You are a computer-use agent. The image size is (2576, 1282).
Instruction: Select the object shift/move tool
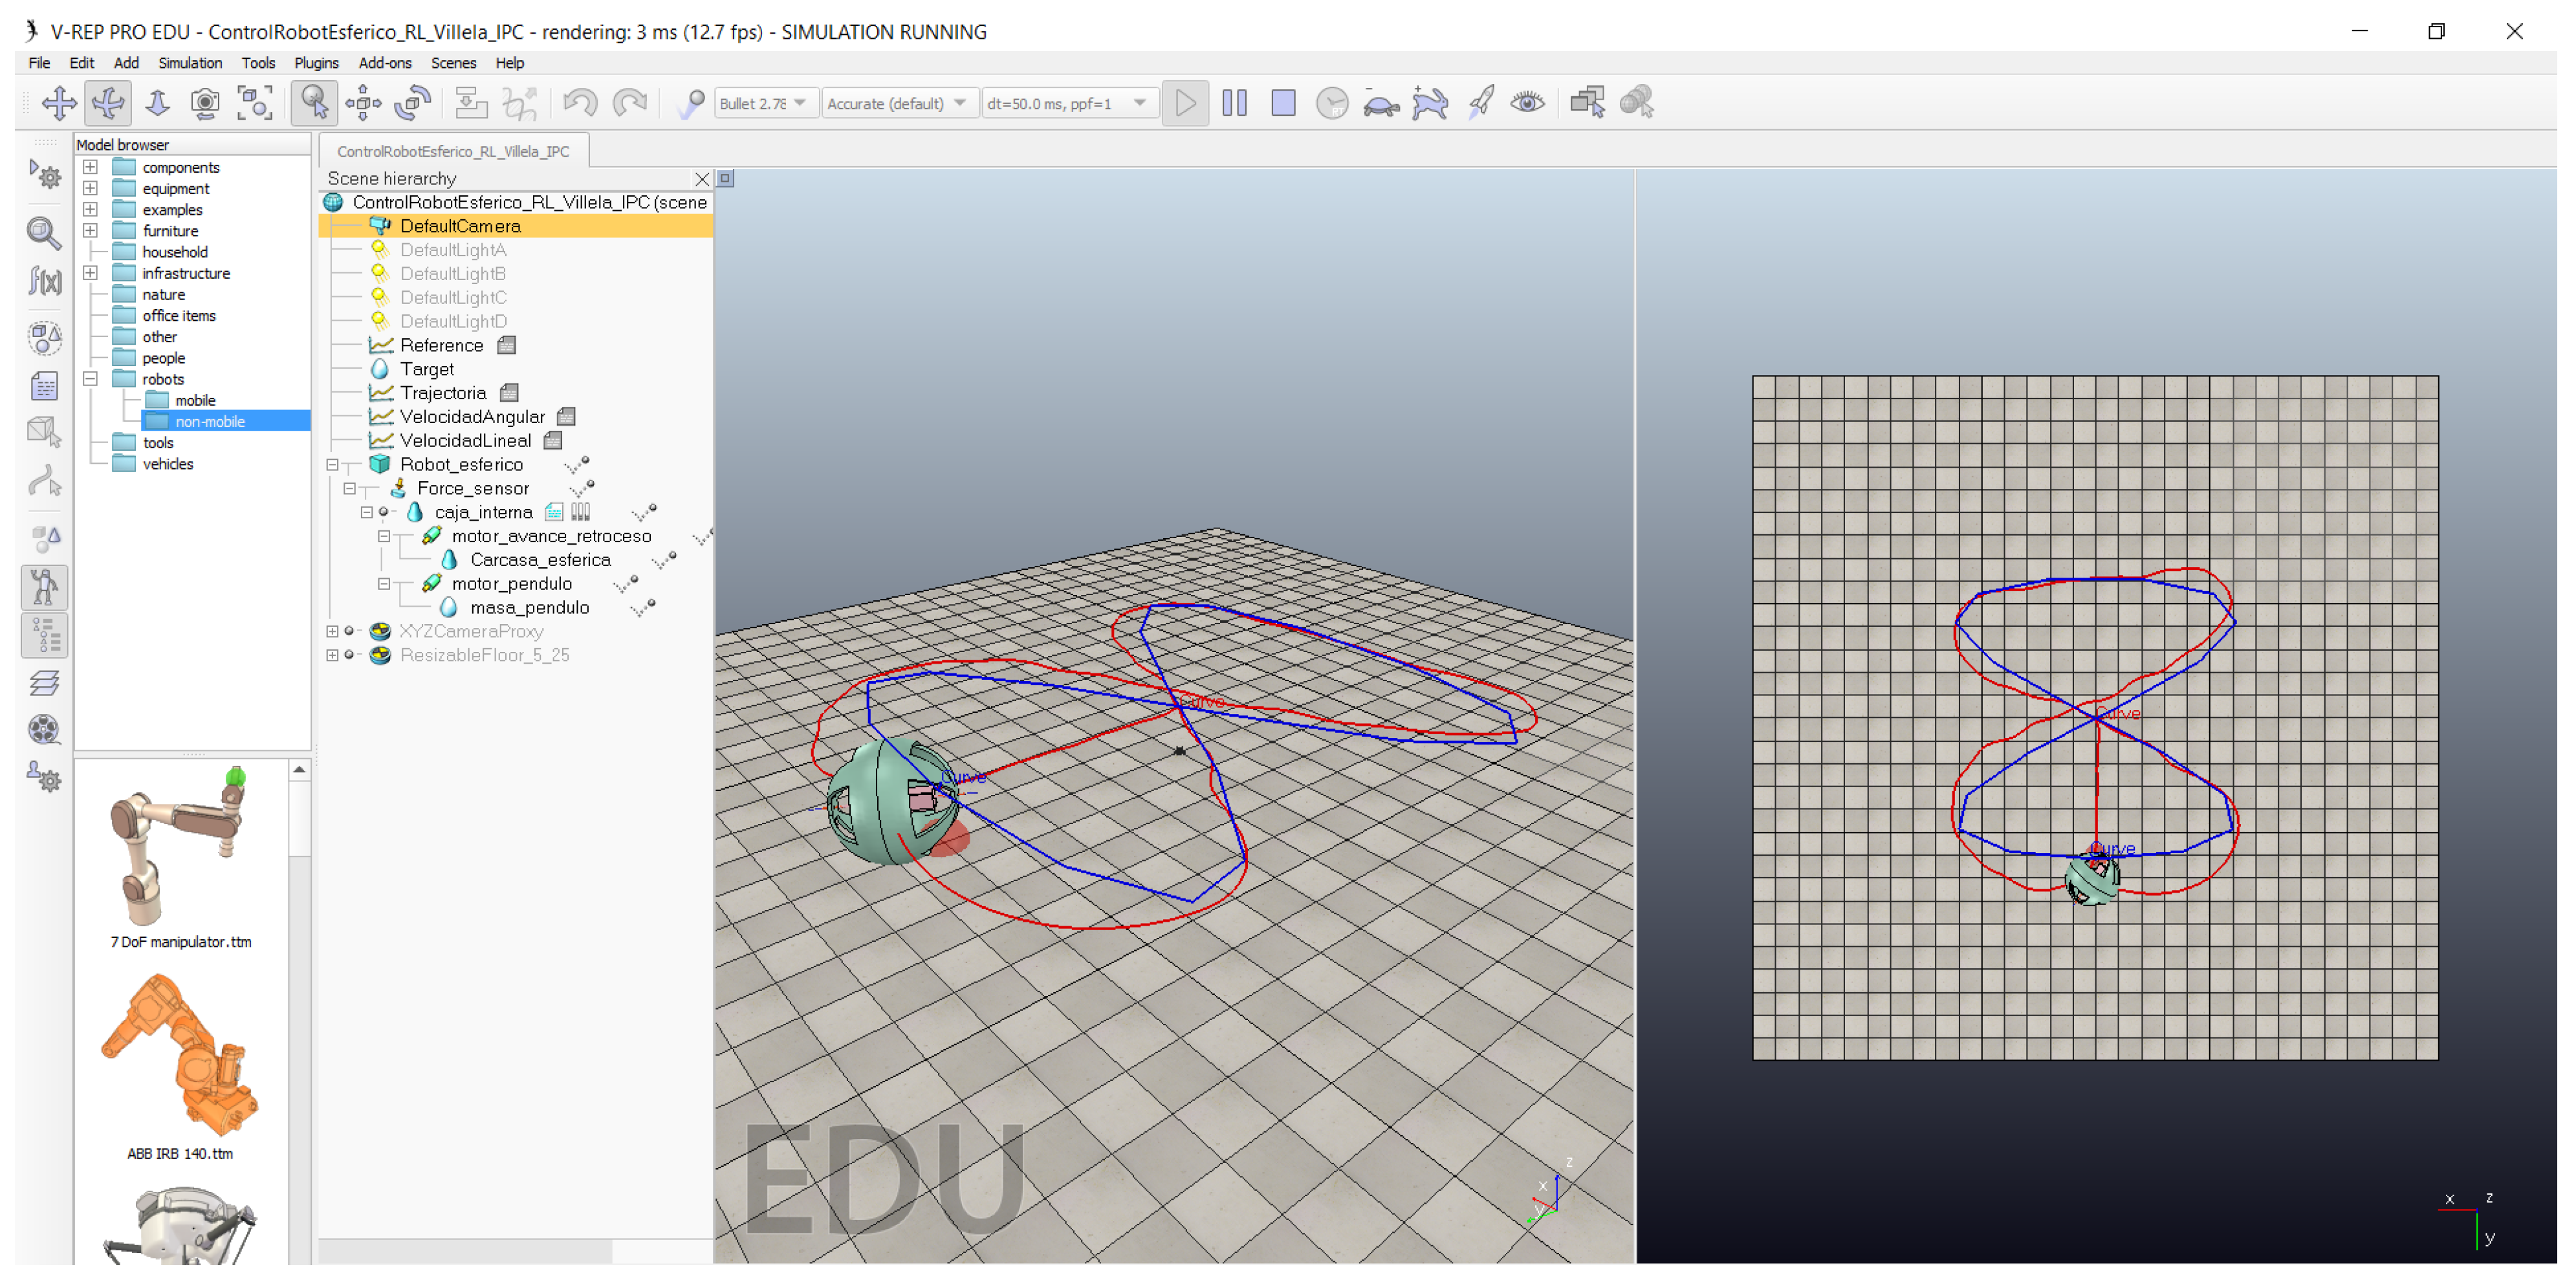point(363,103)
